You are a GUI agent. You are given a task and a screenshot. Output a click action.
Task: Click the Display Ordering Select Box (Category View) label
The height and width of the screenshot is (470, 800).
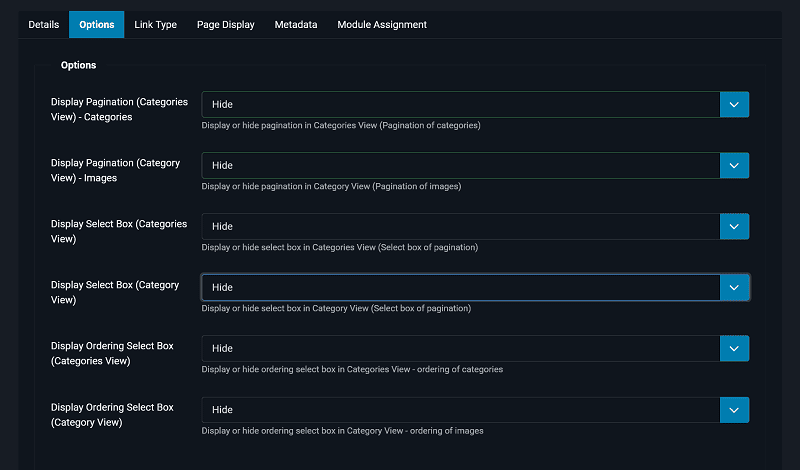pyautogui.click(x=112, y=414)
